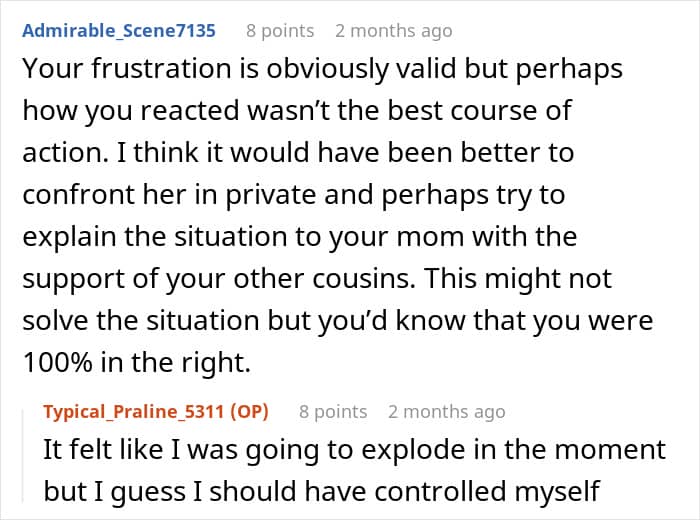
Task: Open Admirable_Scene7135's user profile
Action: point(119,30)
